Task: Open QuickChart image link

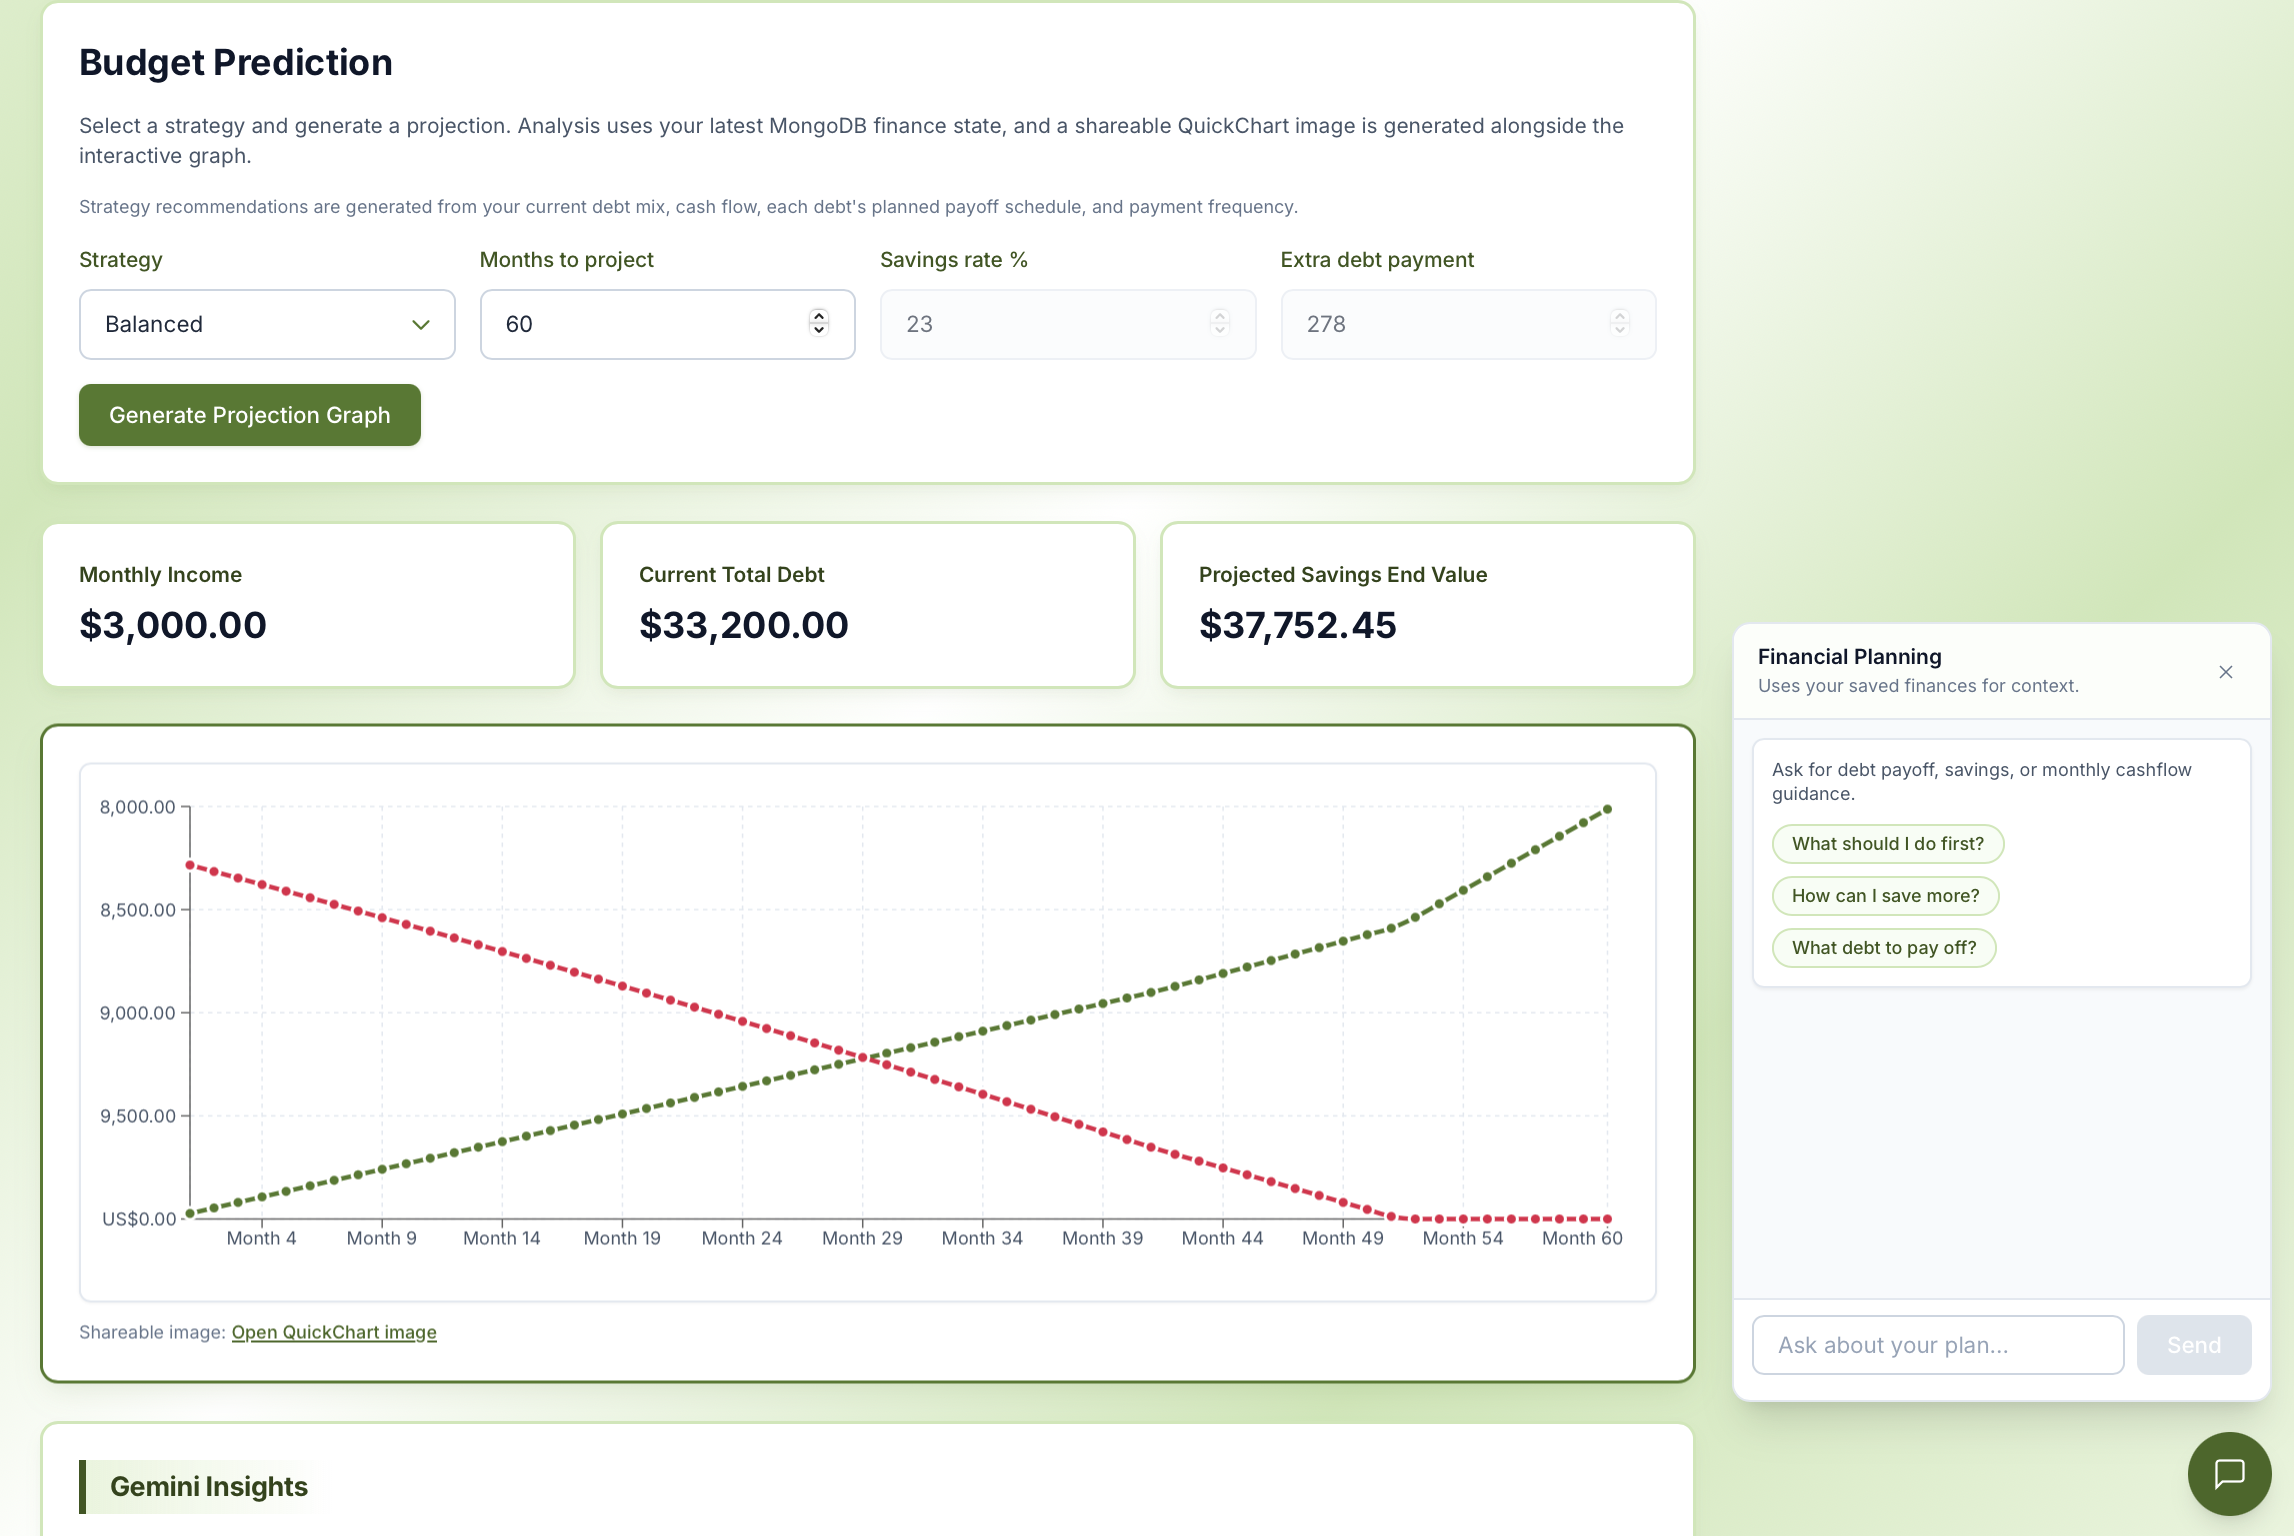Action: pos(334,1332)
